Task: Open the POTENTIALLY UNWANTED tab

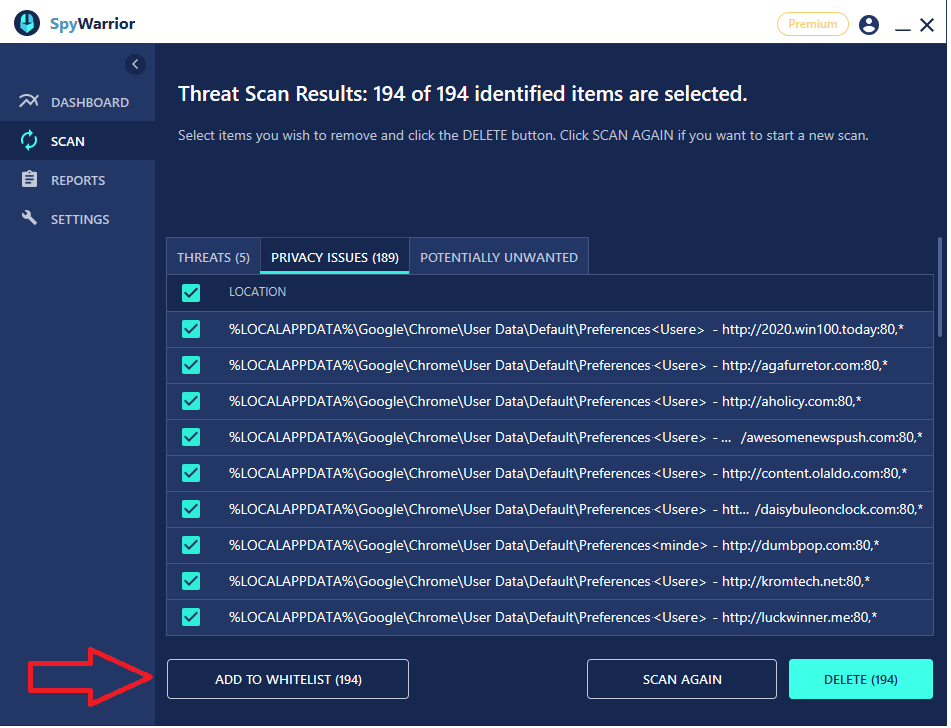Action: coord(499,257)
